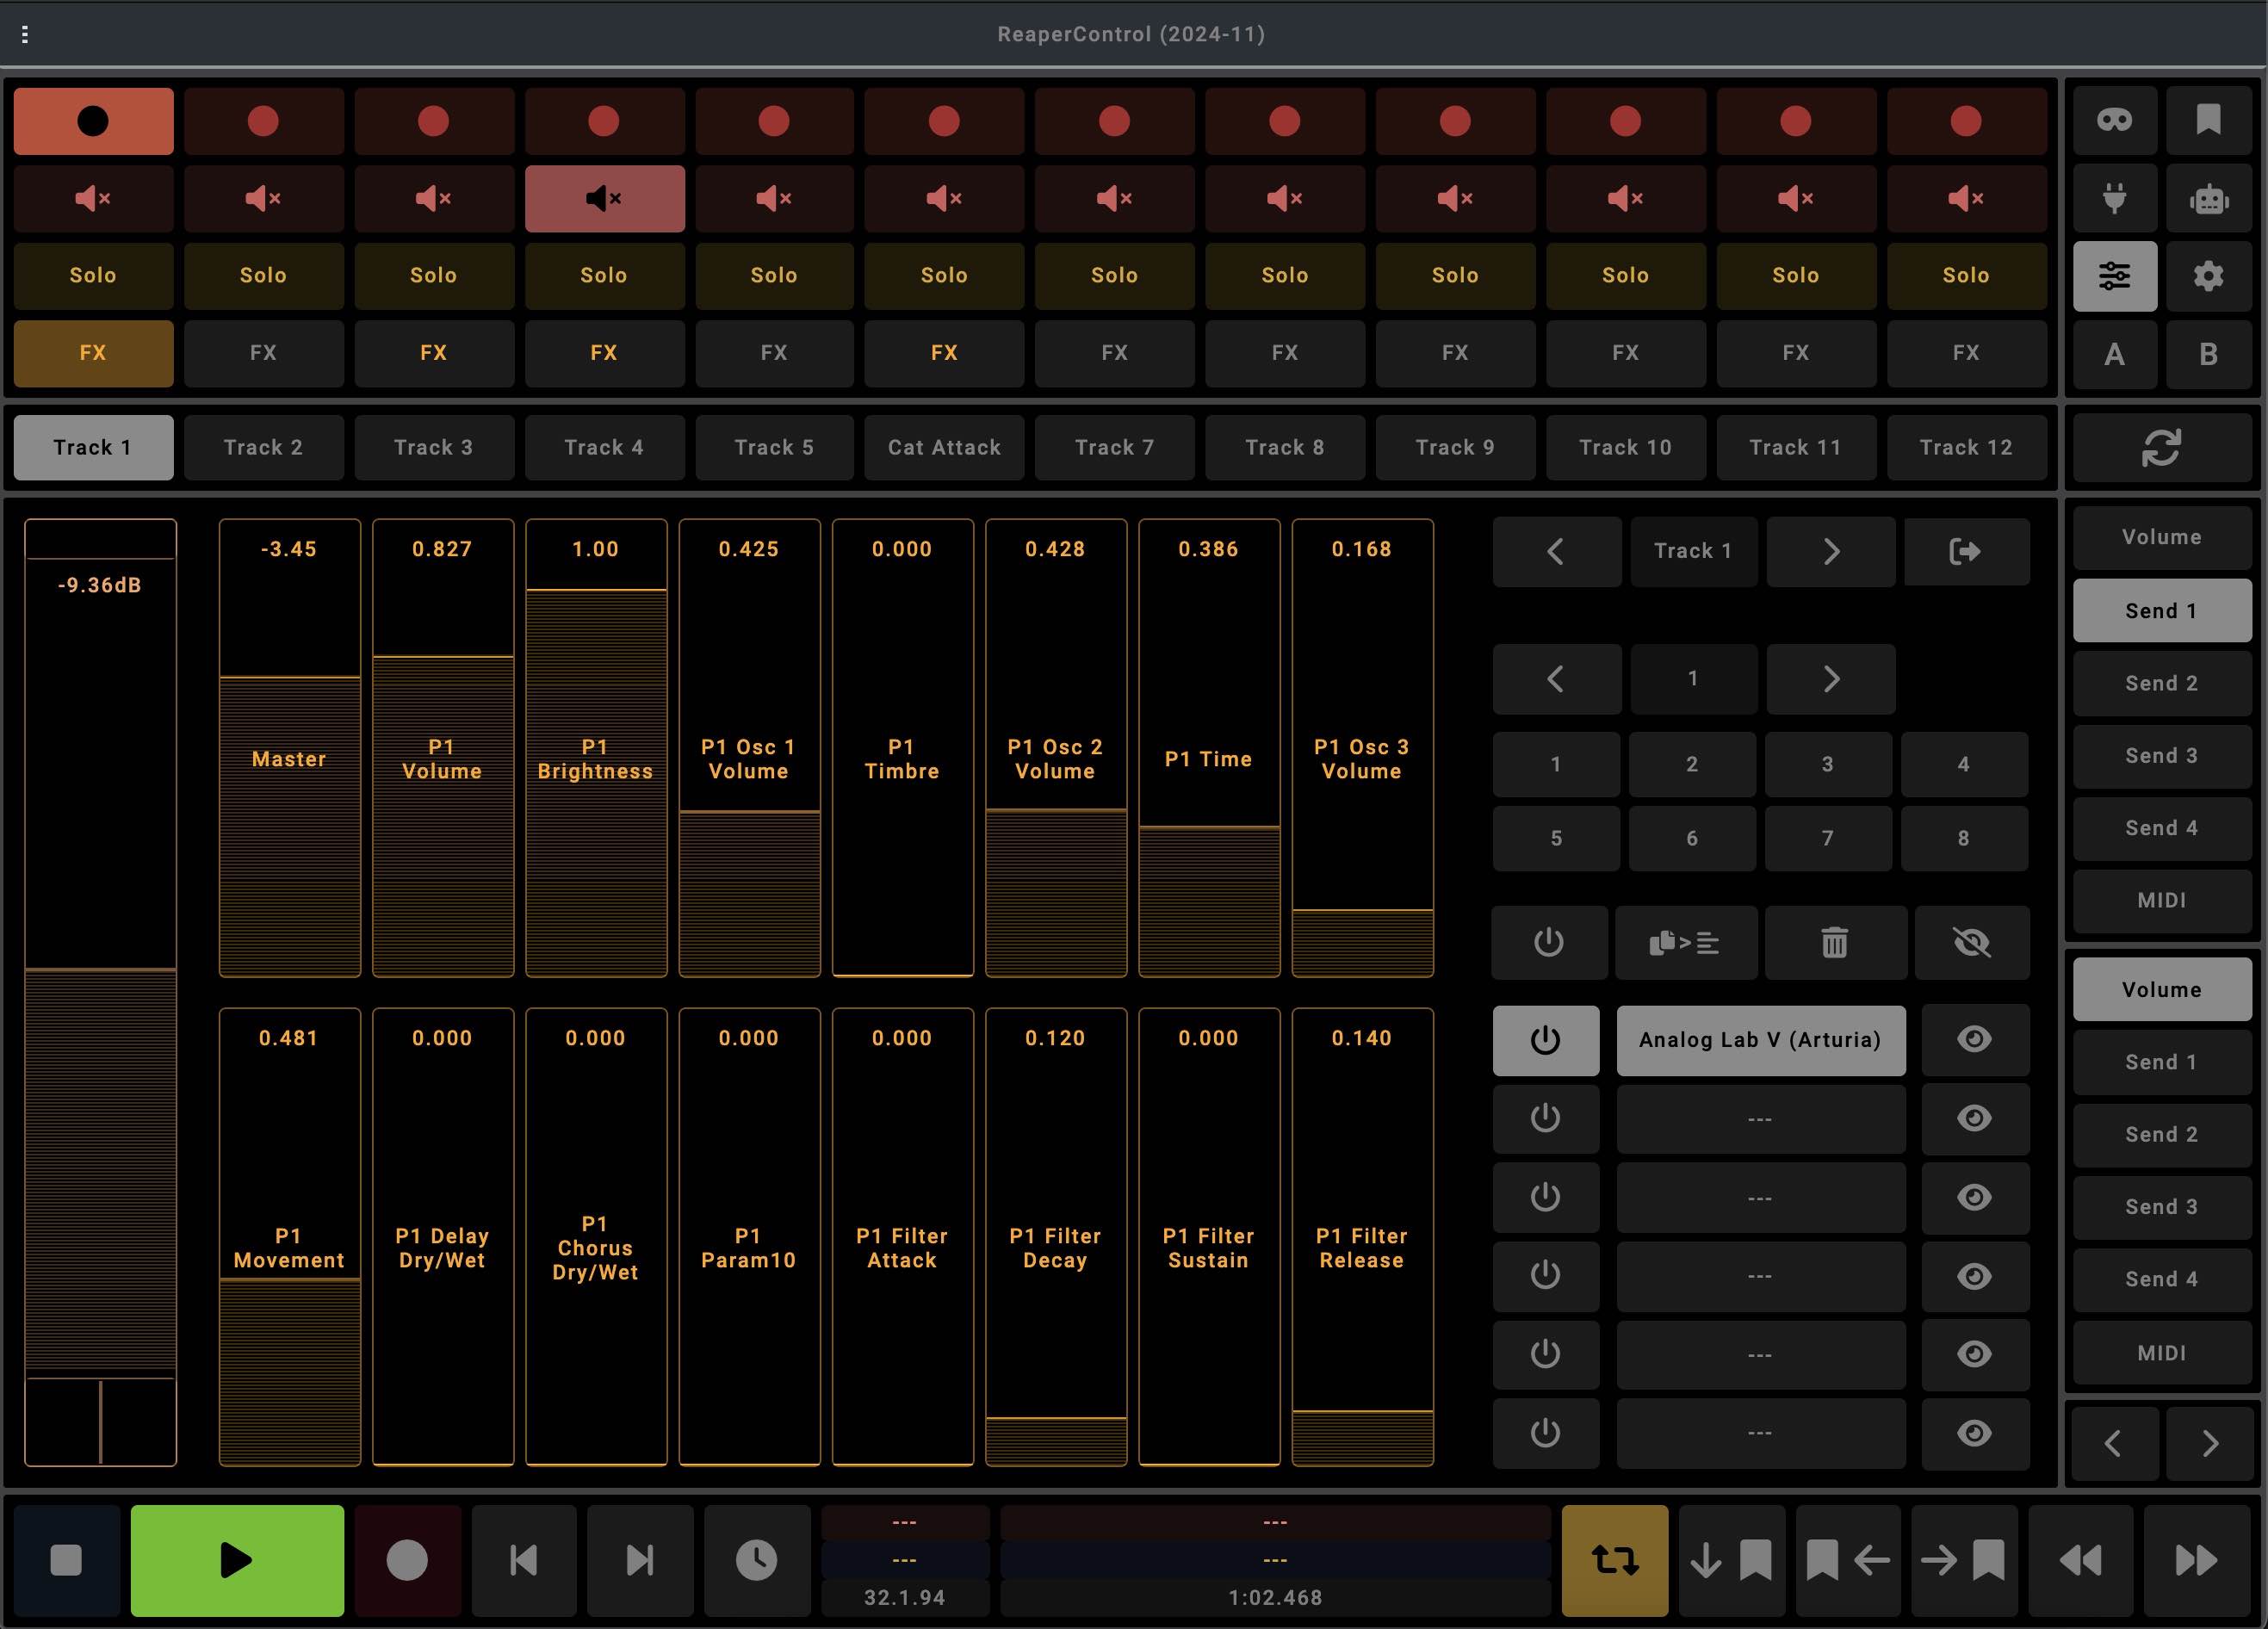Toggle eye visibility for Analog Lab V
This screenshot has height=1629, width=2268.
[x=1973, y=1040]
